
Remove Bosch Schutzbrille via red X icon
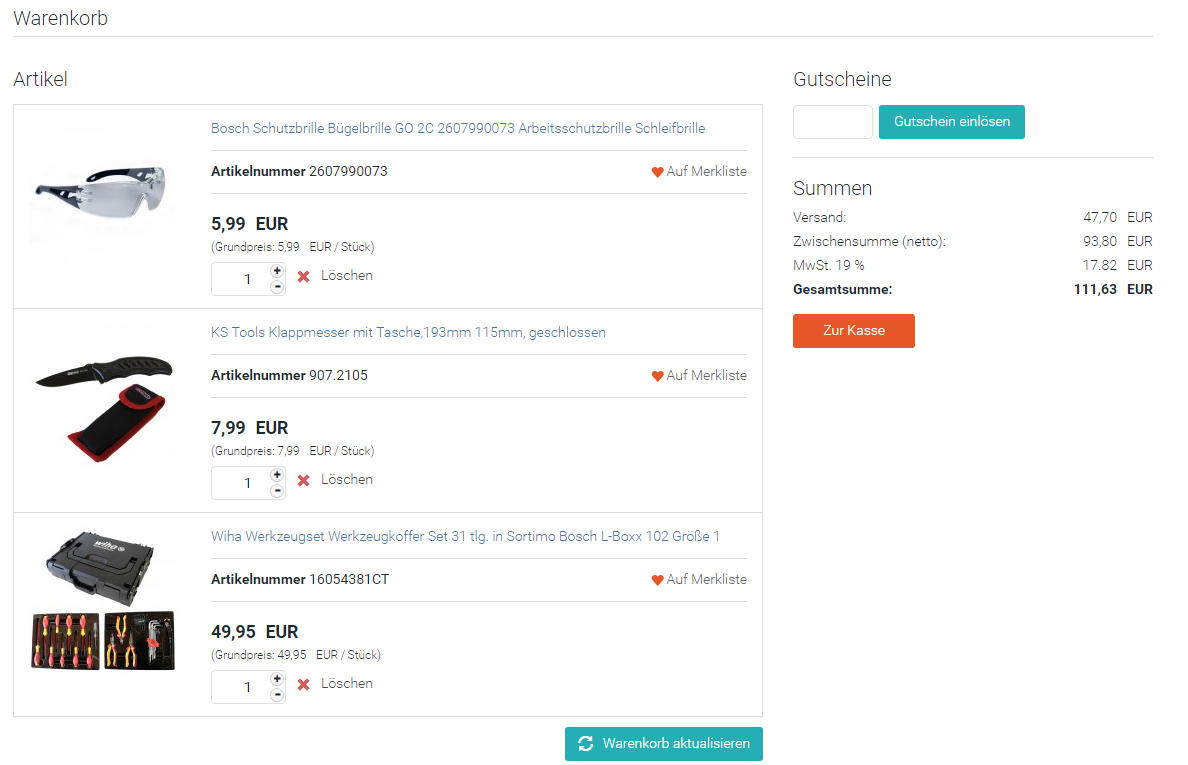point(304,276)
